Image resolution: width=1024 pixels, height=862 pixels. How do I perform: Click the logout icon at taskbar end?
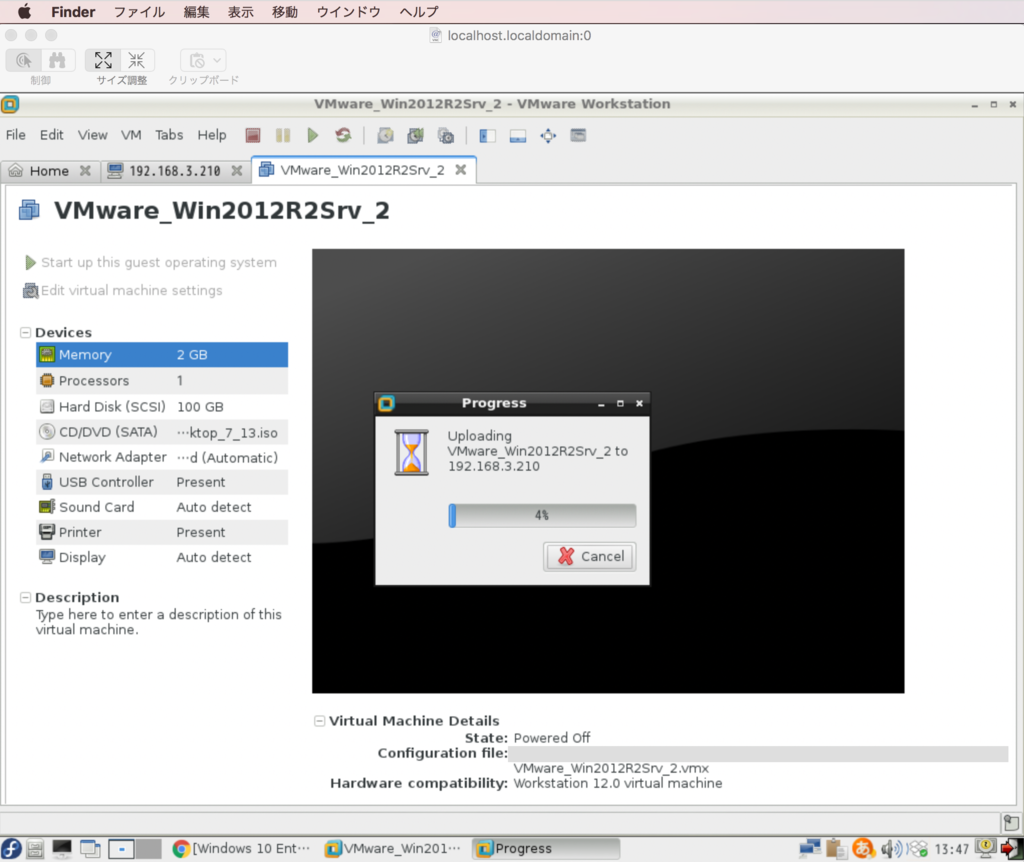(1012, 848)
